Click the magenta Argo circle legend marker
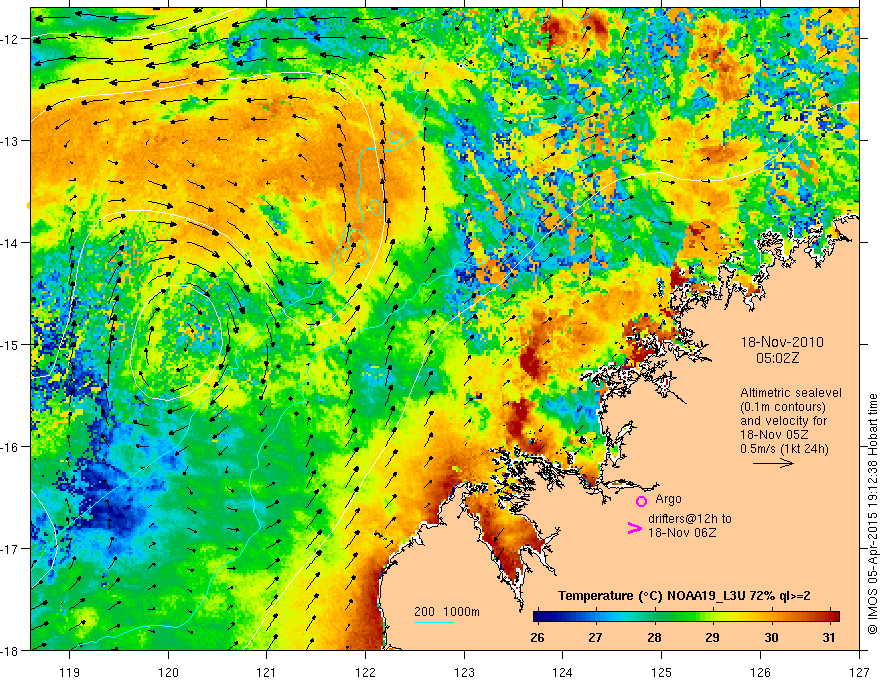Screen dimensions: 880x680 [641, 501]
